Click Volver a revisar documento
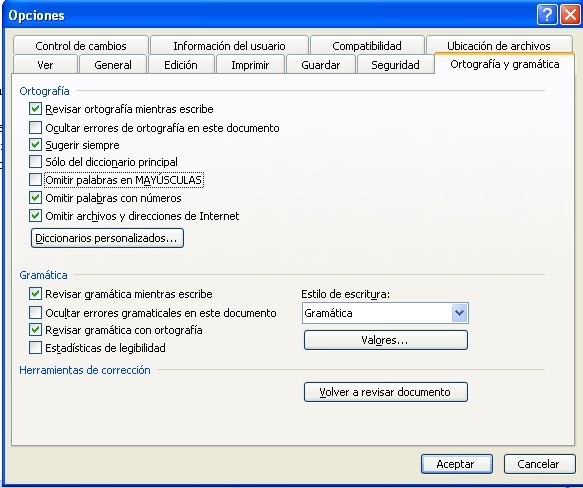The width and height of the screenshot is (583, 488). click(x=386, y=392)
